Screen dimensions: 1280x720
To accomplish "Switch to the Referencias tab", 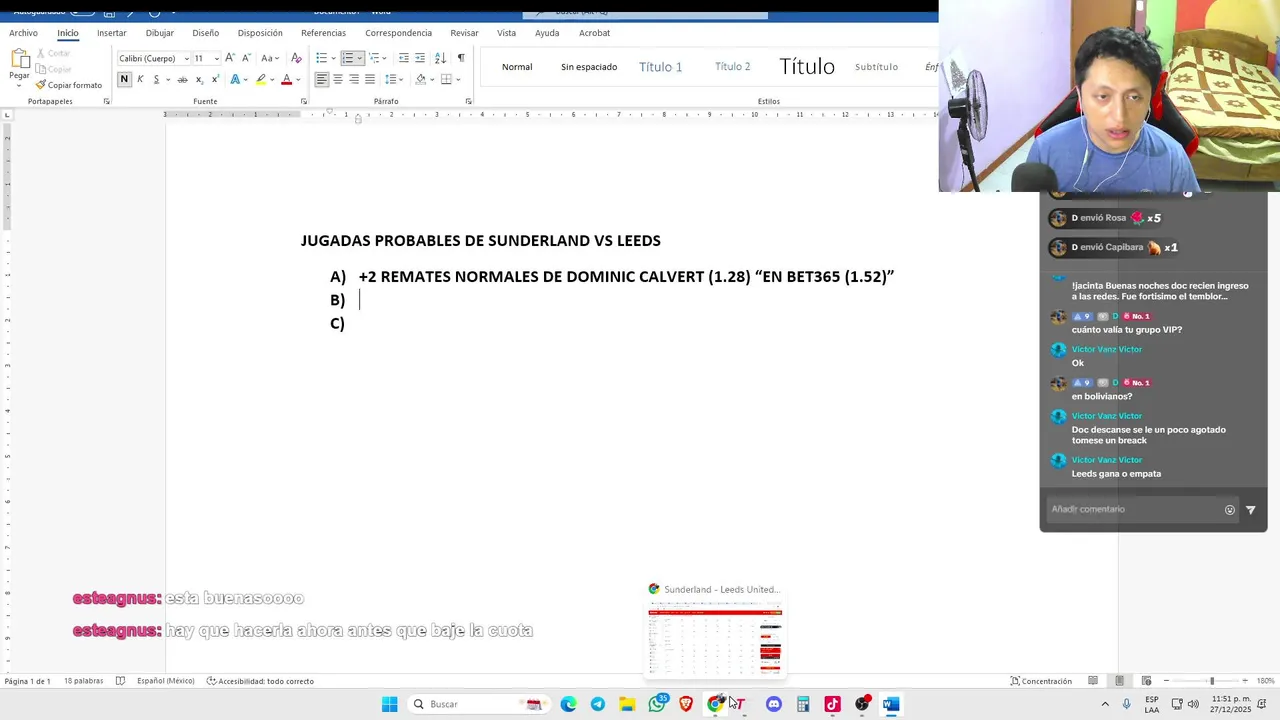I will click(x=323, y=33).
